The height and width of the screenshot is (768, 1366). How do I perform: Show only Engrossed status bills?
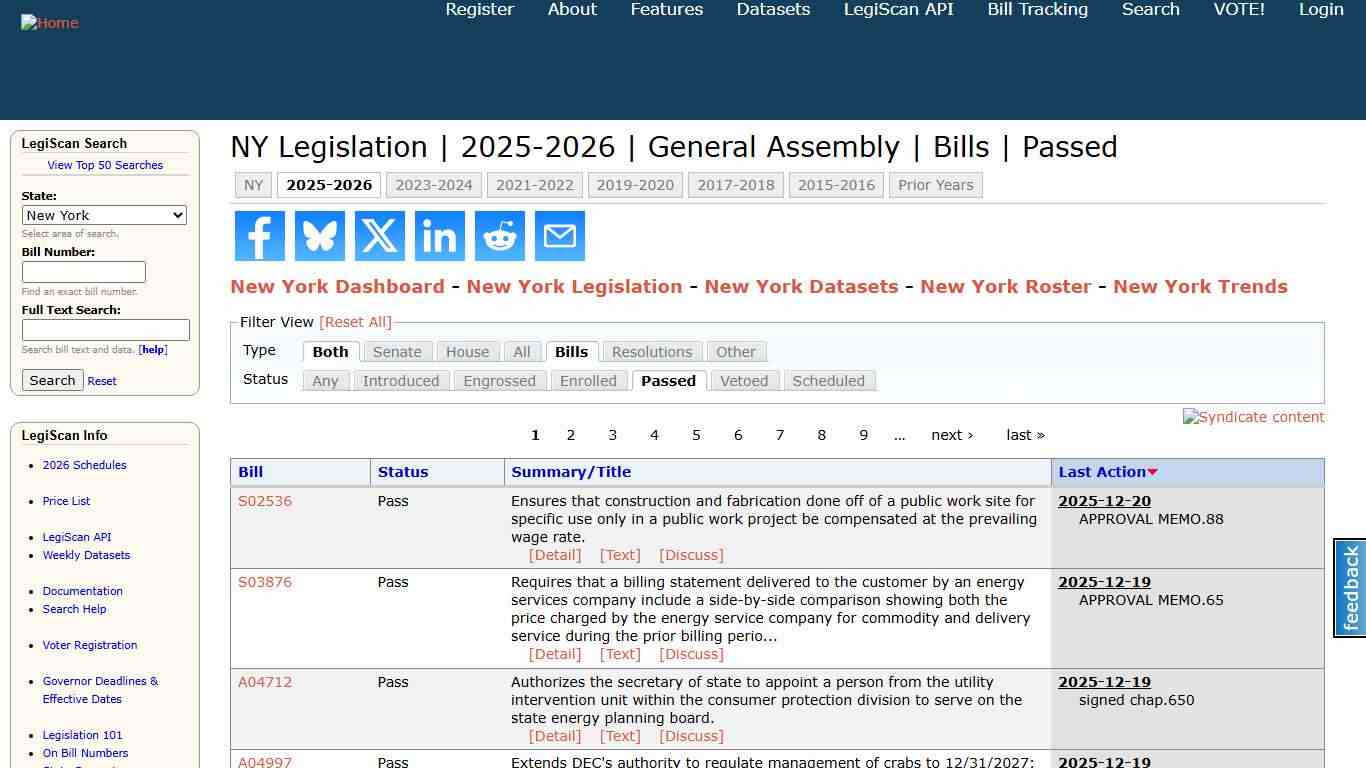[499, 381]
